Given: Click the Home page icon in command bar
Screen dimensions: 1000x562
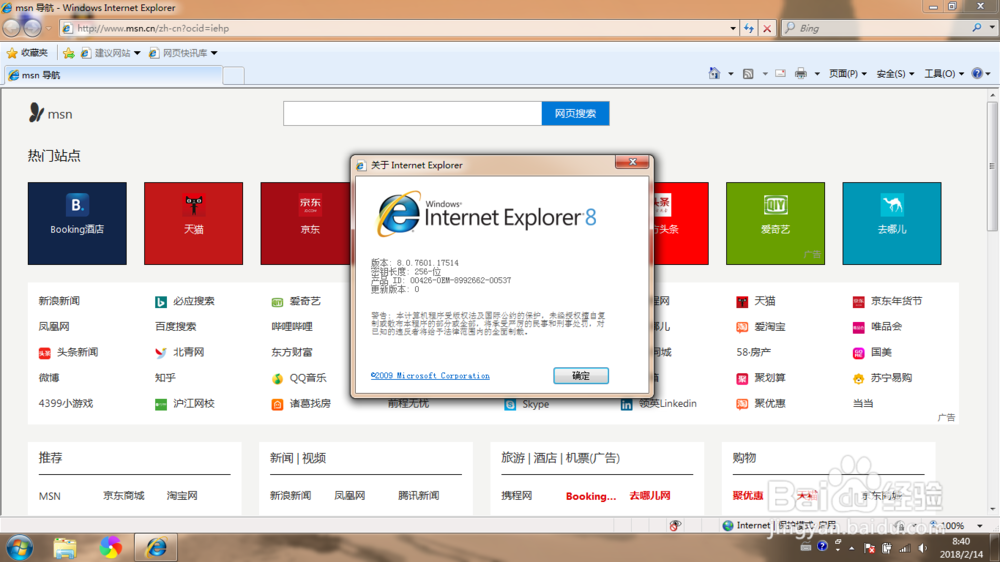Looking at the screenshot, I should pyautogui.click(x=714, y=73).
